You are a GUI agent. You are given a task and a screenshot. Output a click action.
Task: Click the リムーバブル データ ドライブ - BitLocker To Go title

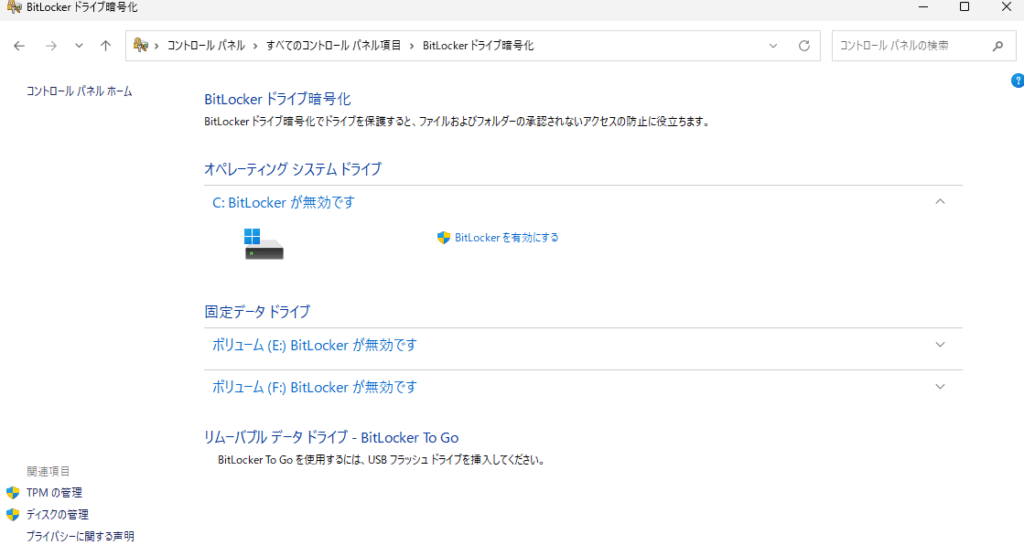pyautogui.click(x=331, y=438)
